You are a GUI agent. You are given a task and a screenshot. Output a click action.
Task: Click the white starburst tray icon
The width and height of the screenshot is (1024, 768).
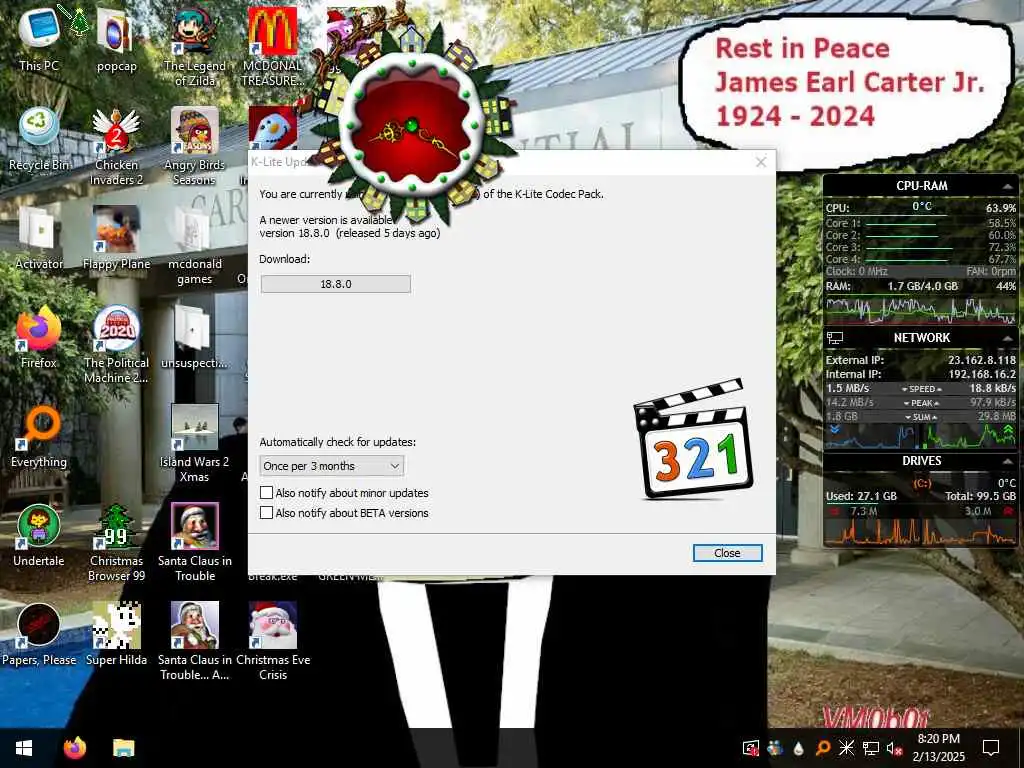pos(846,748)
